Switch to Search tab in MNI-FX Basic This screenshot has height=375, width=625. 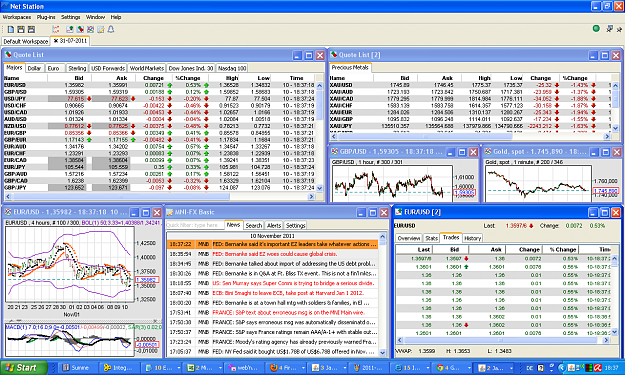(x=254, y=226)
